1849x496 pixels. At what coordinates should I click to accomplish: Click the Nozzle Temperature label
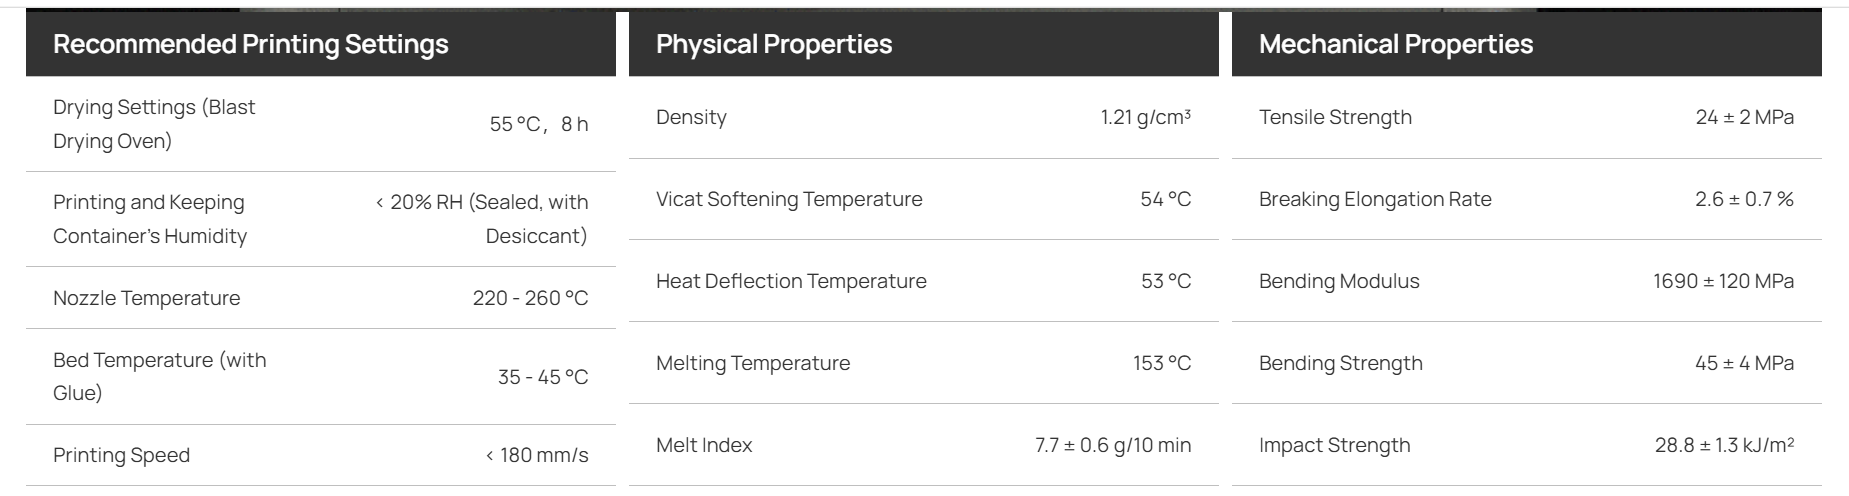(x=147, y=298)
